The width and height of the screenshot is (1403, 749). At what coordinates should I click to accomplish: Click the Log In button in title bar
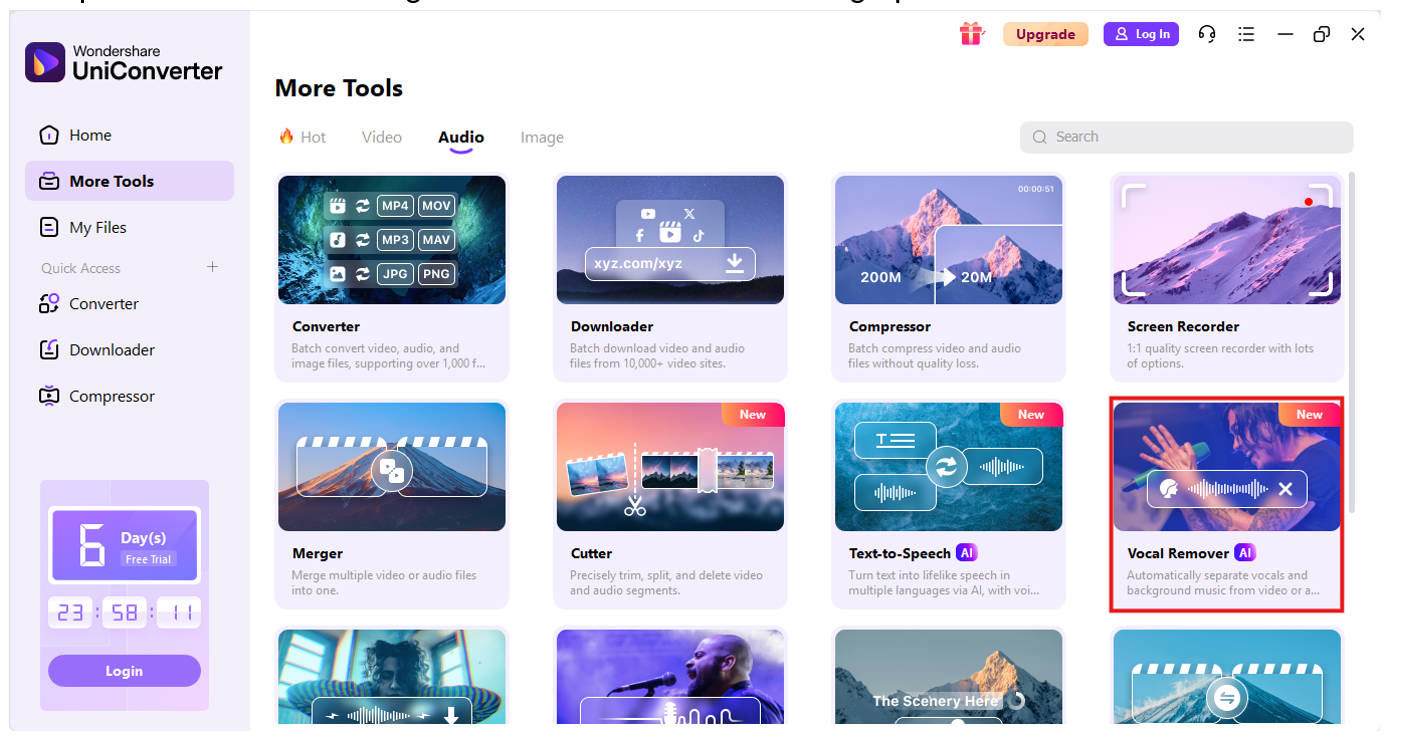1141,34
